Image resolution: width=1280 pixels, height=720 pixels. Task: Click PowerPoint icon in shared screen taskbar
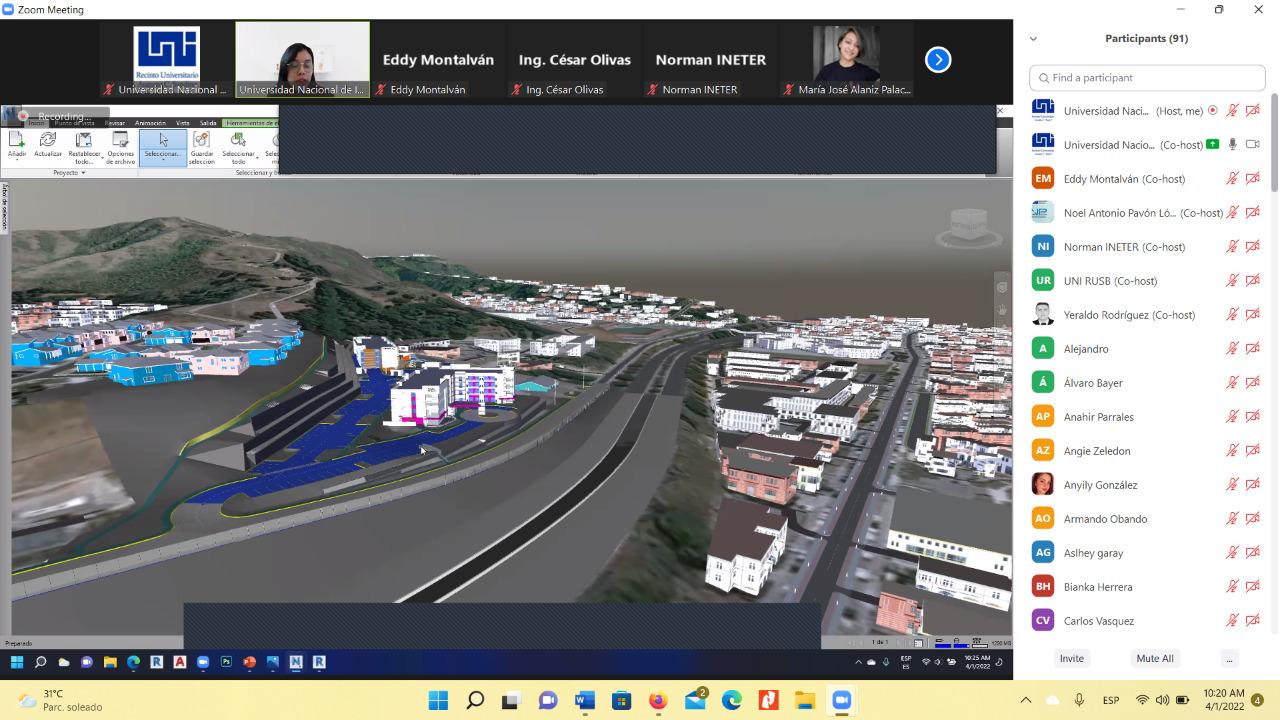click(x=249, y=662)
